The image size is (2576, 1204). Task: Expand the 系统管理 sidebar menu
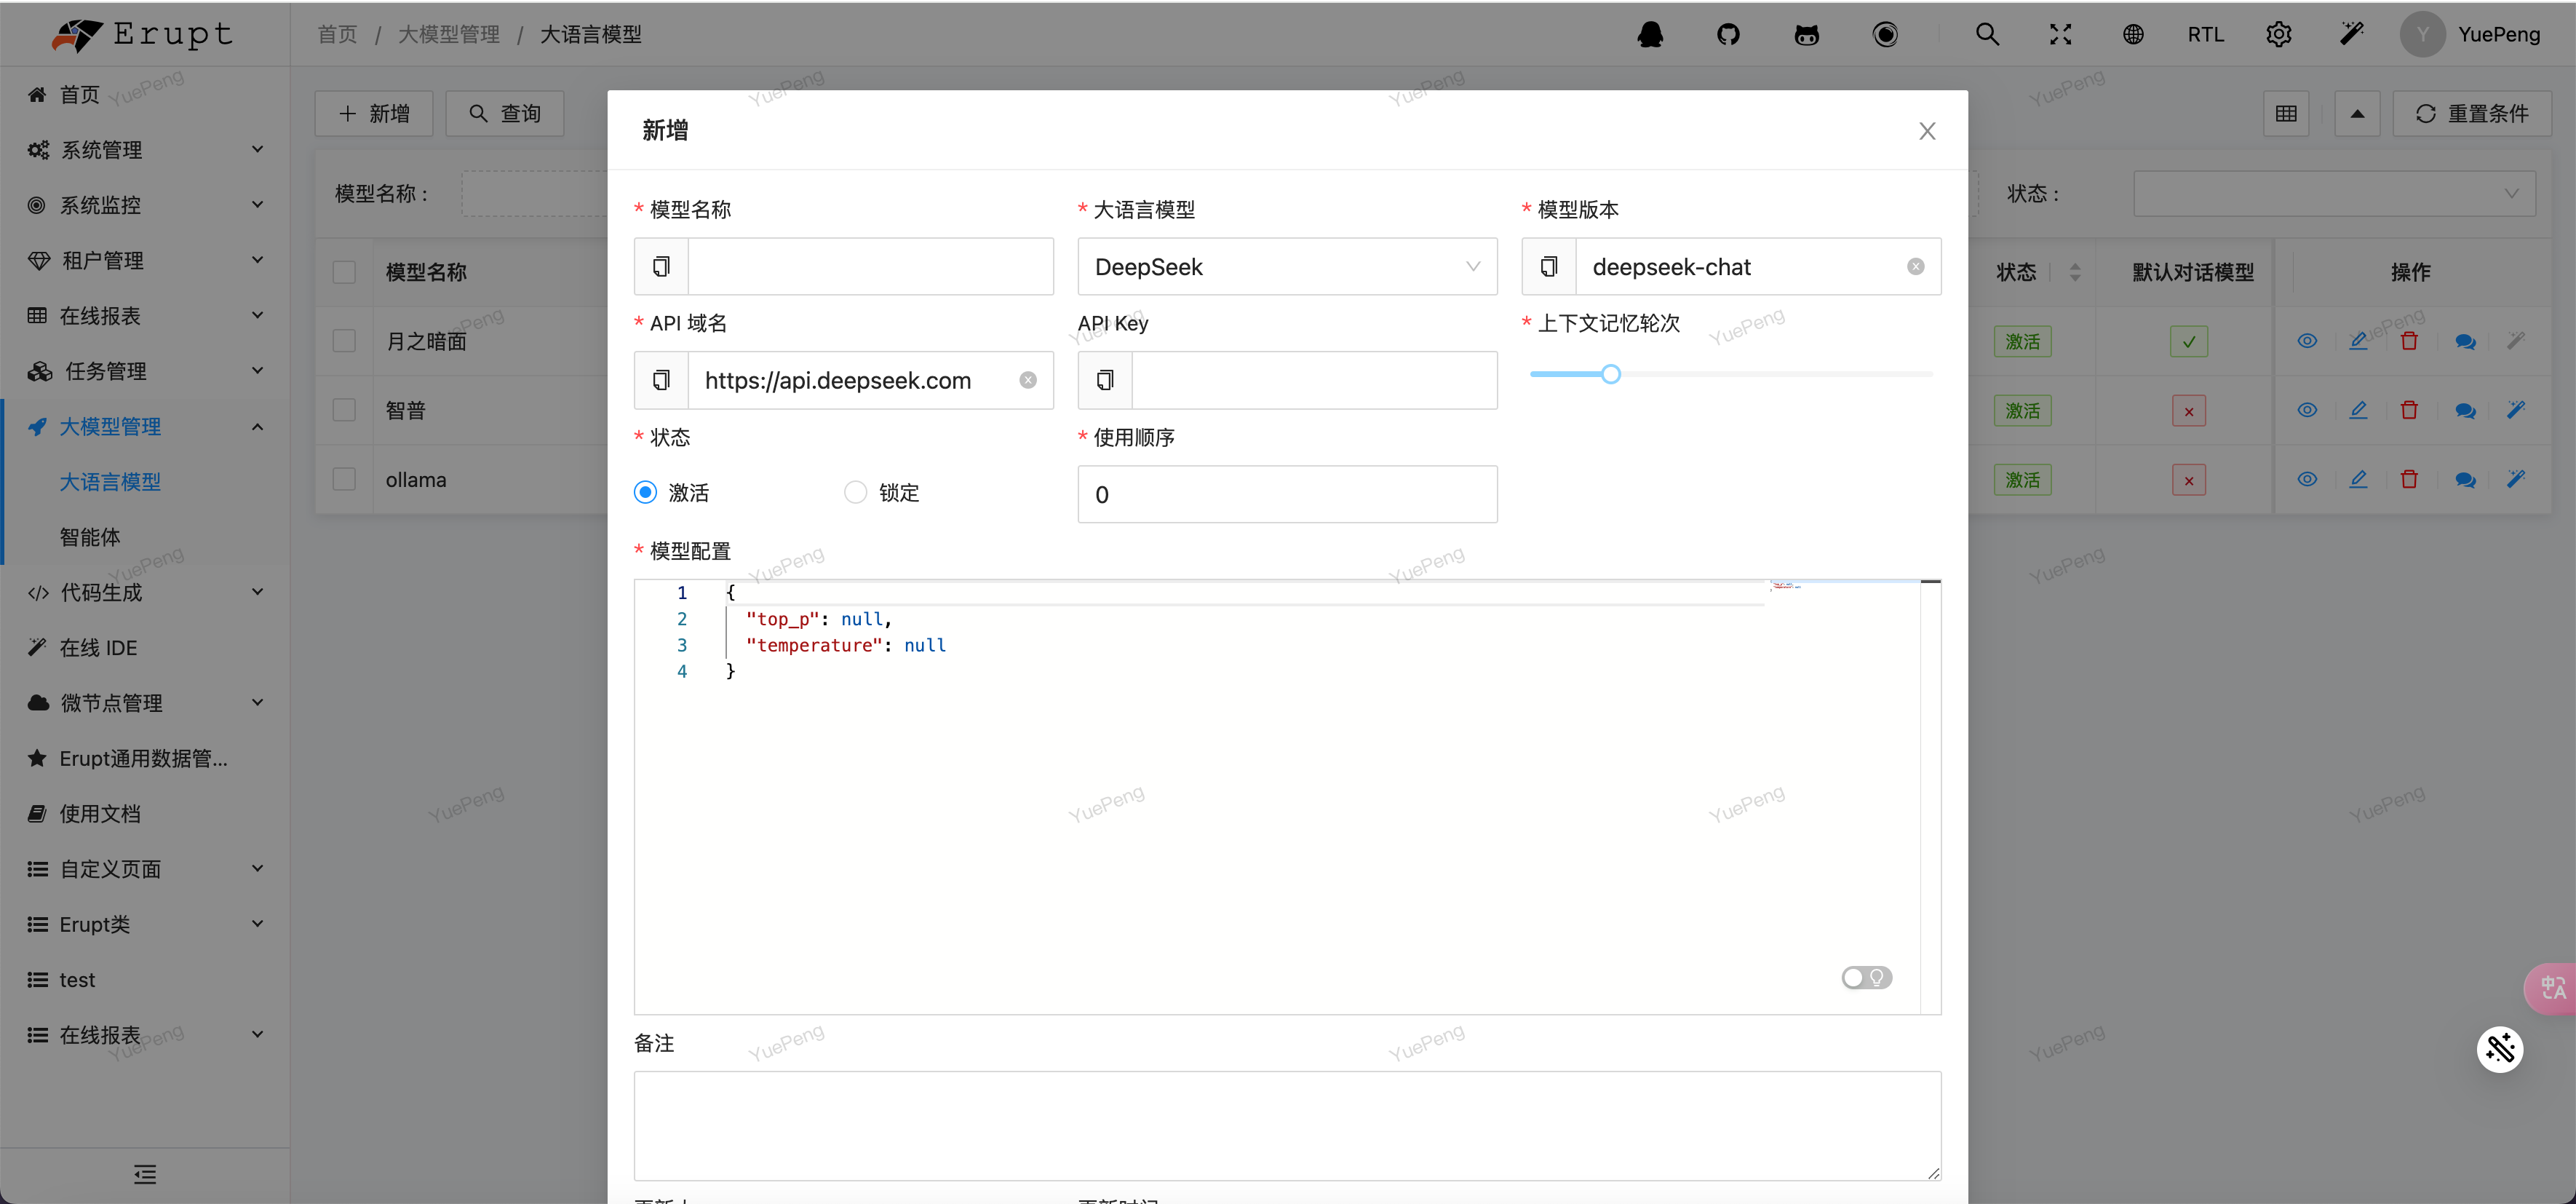[x=145, y=149]
